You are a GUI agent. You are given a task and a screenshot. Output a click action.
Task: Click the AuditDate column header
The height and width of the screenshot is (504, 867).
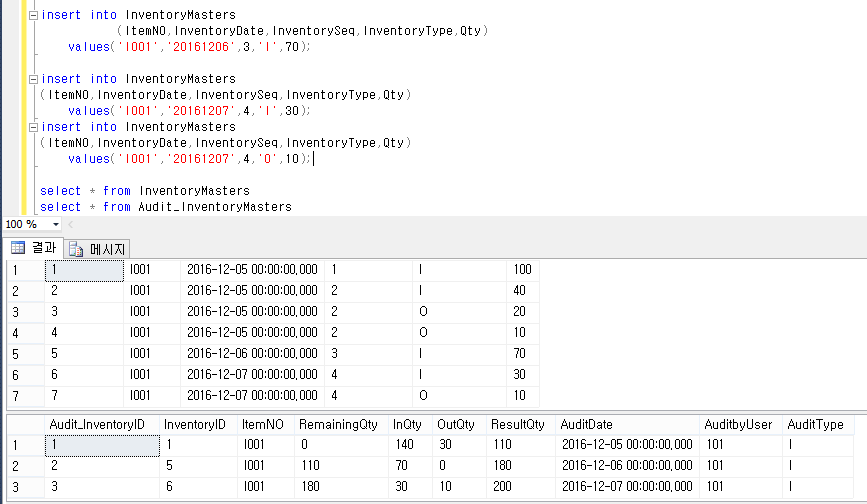point(587,424)
